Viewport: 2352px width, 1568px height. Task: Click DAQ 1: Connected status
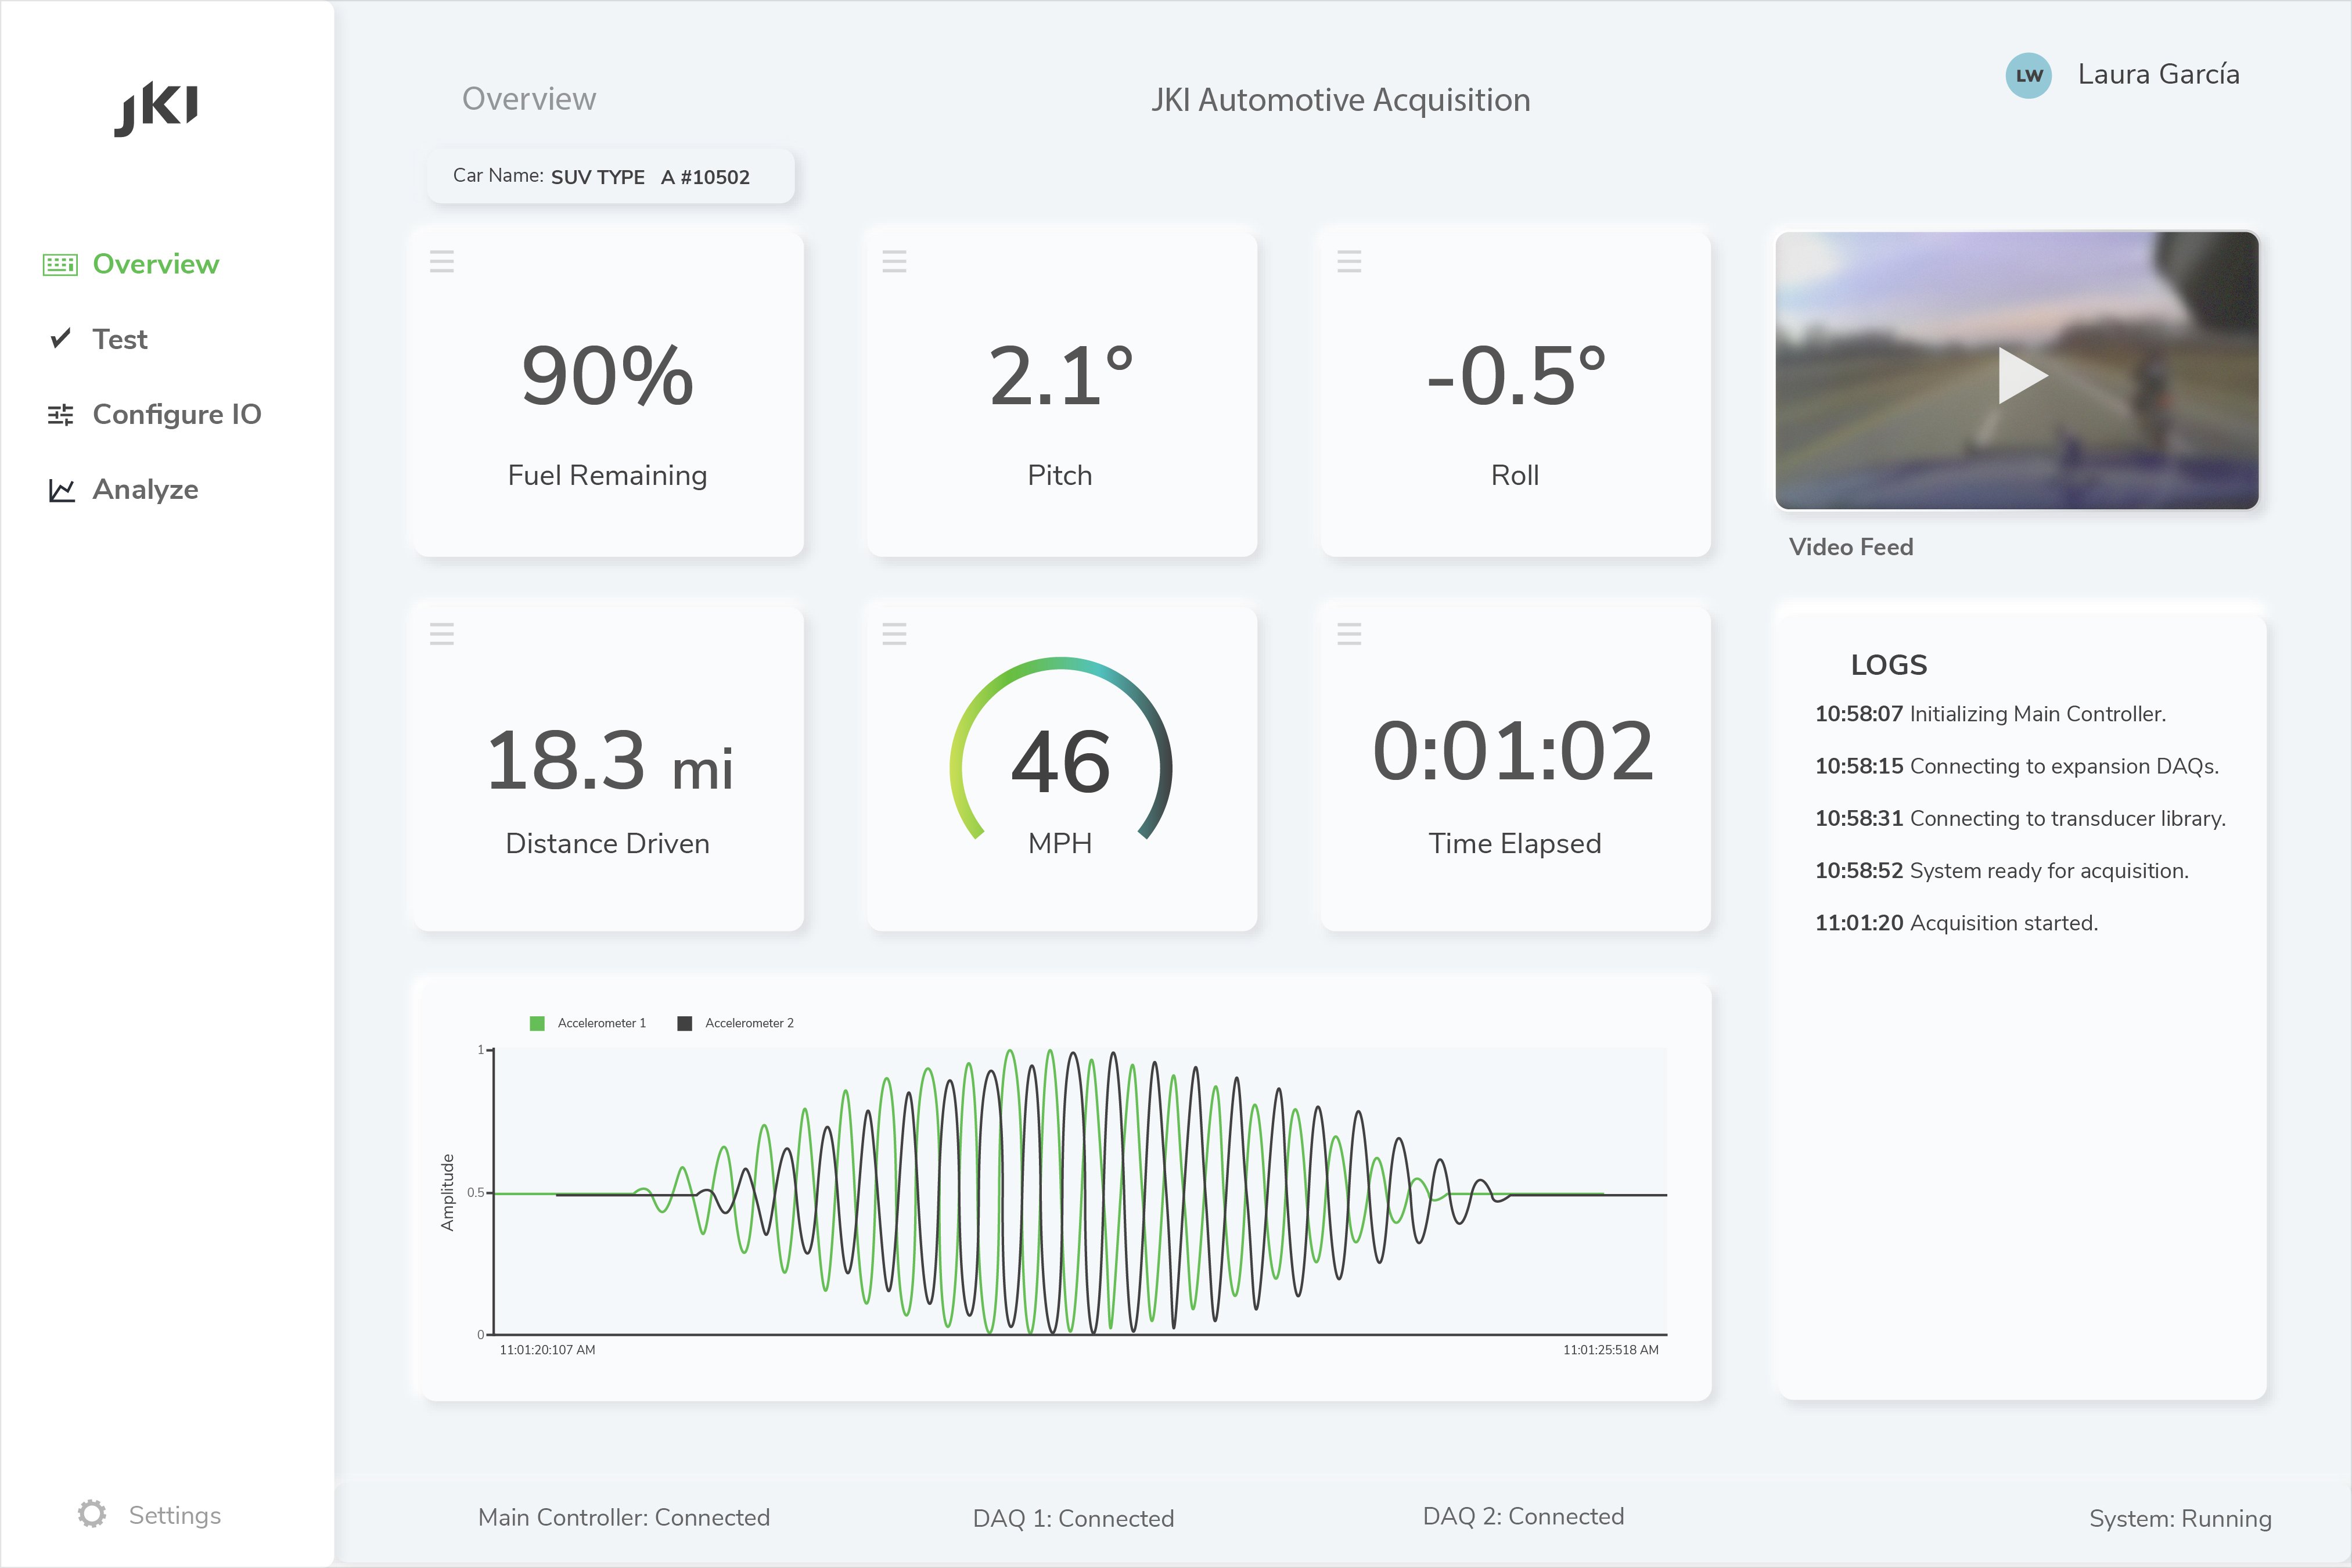(1073, 1518)
